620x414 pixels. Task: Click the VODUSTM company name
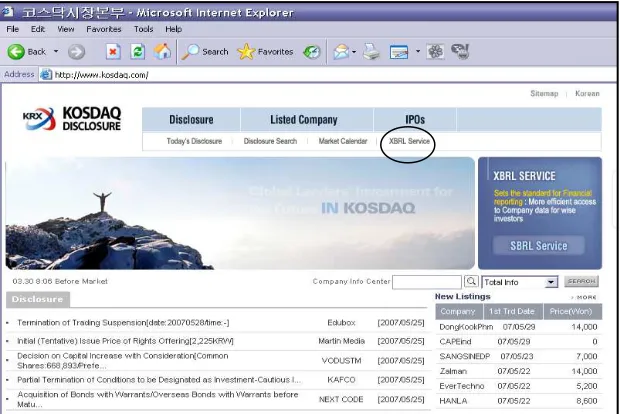pos(341,361)
